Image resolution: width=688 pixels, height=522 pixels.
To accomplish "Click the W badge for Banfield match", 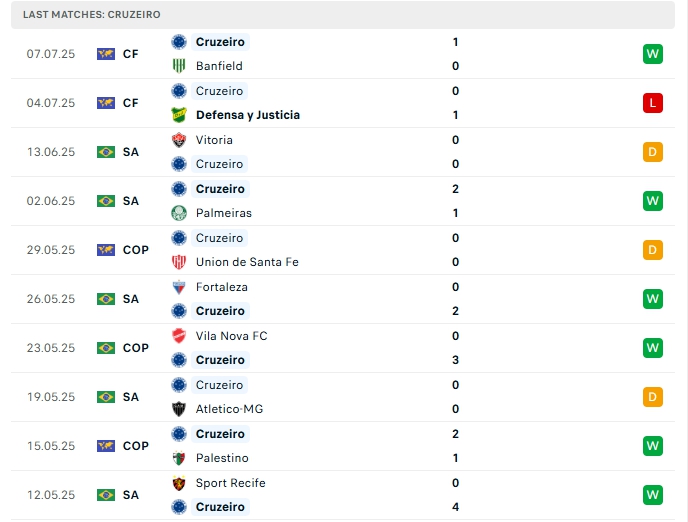I will 653,54.
